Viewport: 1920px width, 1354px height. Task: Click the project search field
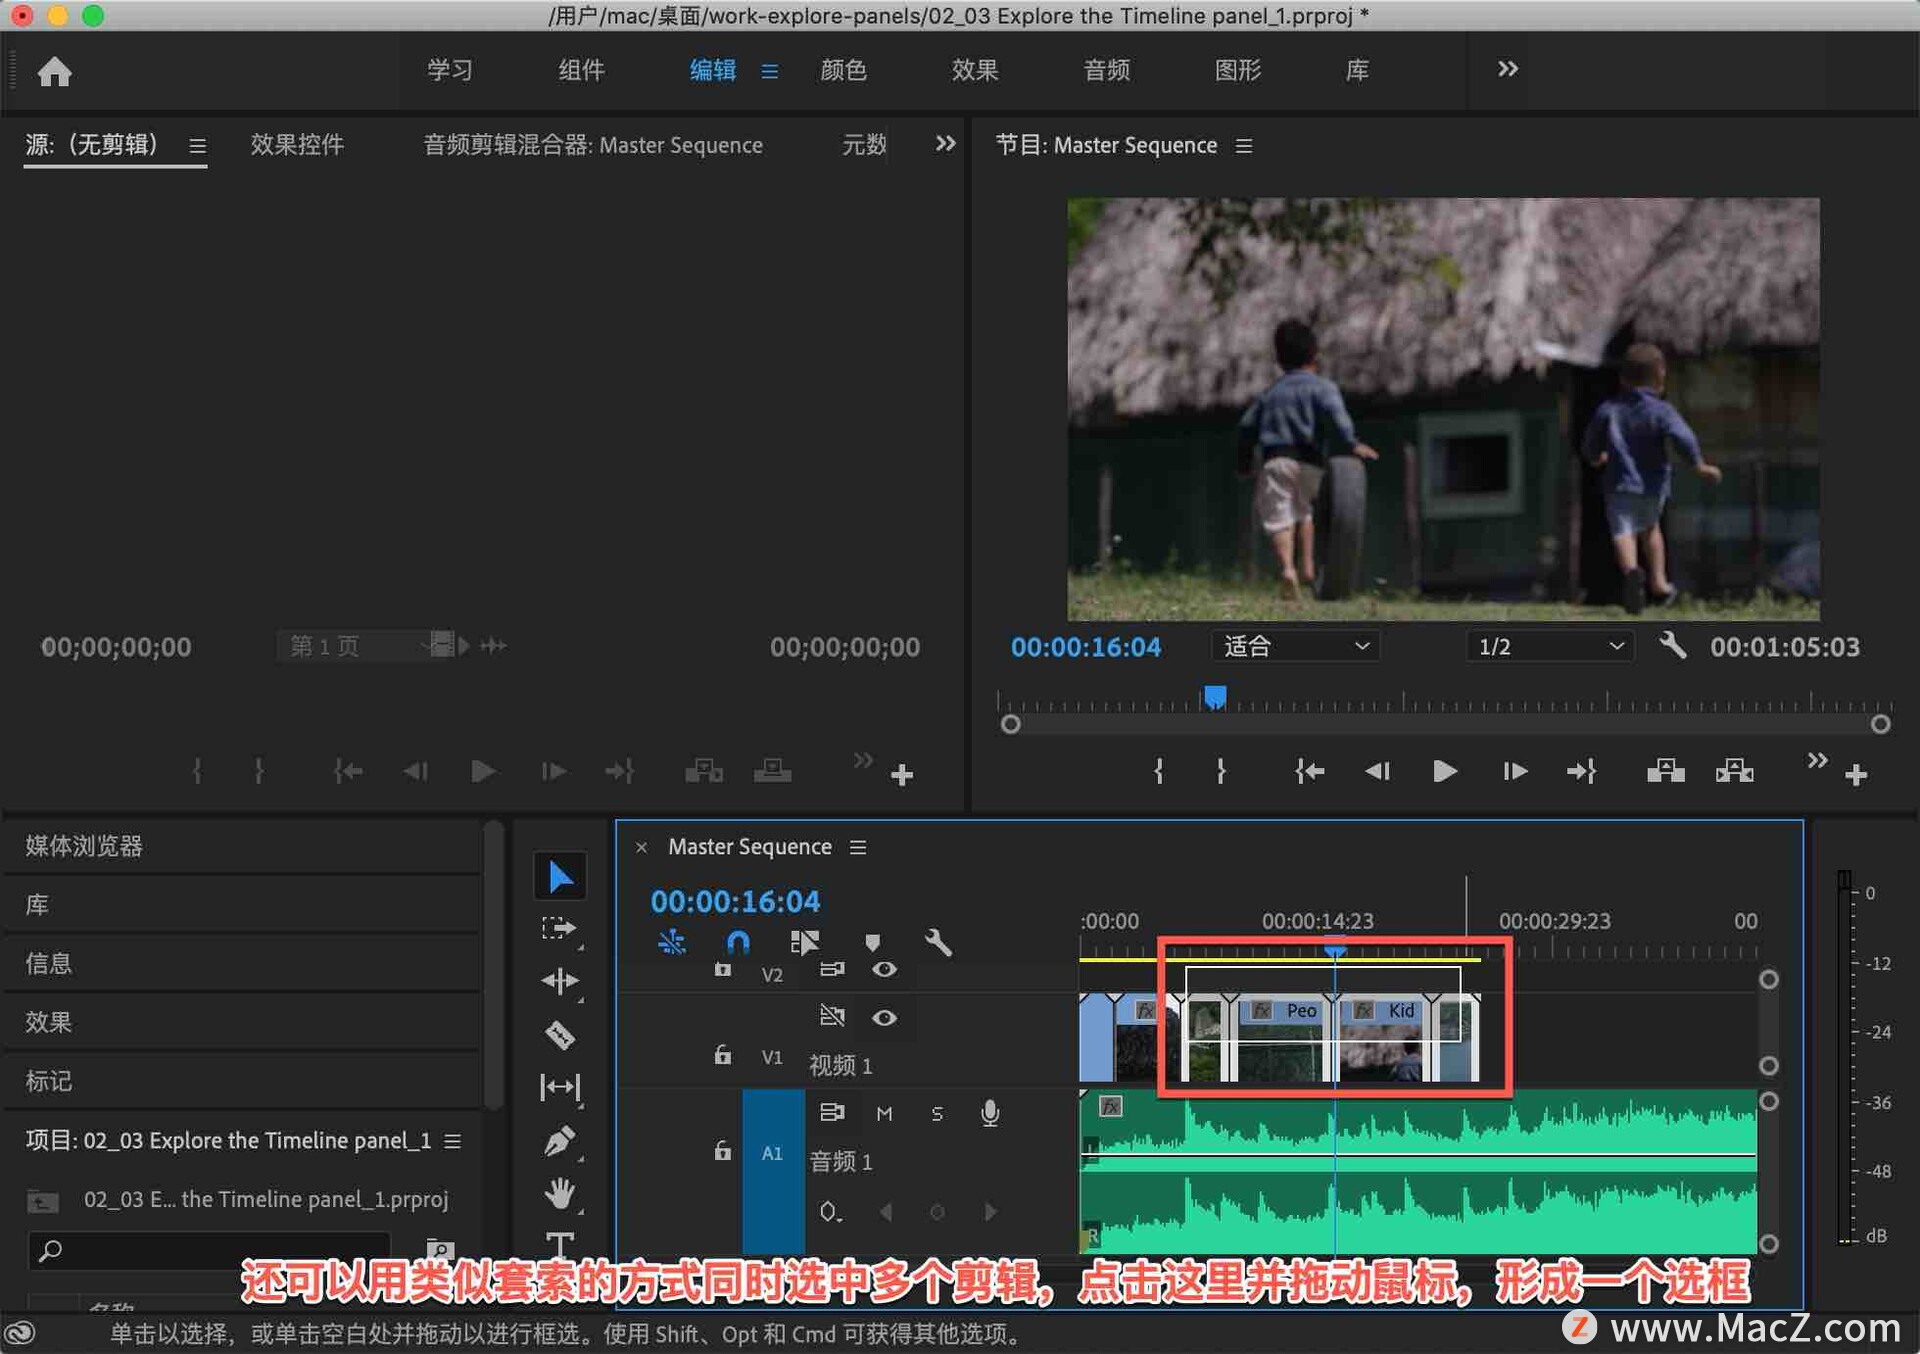(210, 1250)
